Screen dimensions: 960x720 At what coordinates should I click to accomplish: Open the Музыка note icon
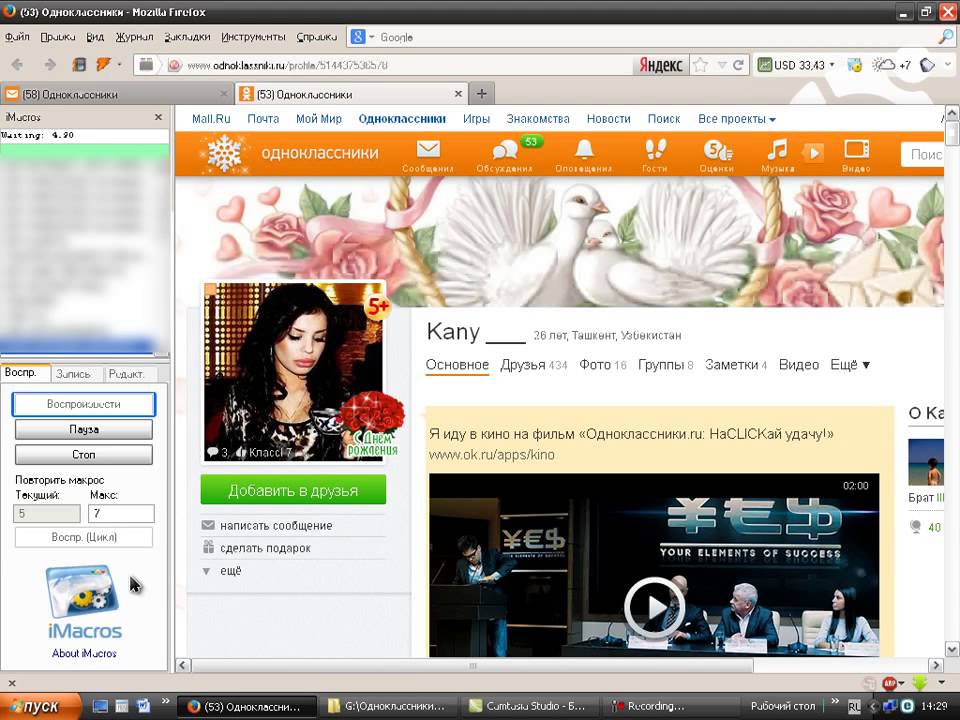pyautogui.click(x=776, y=151)
